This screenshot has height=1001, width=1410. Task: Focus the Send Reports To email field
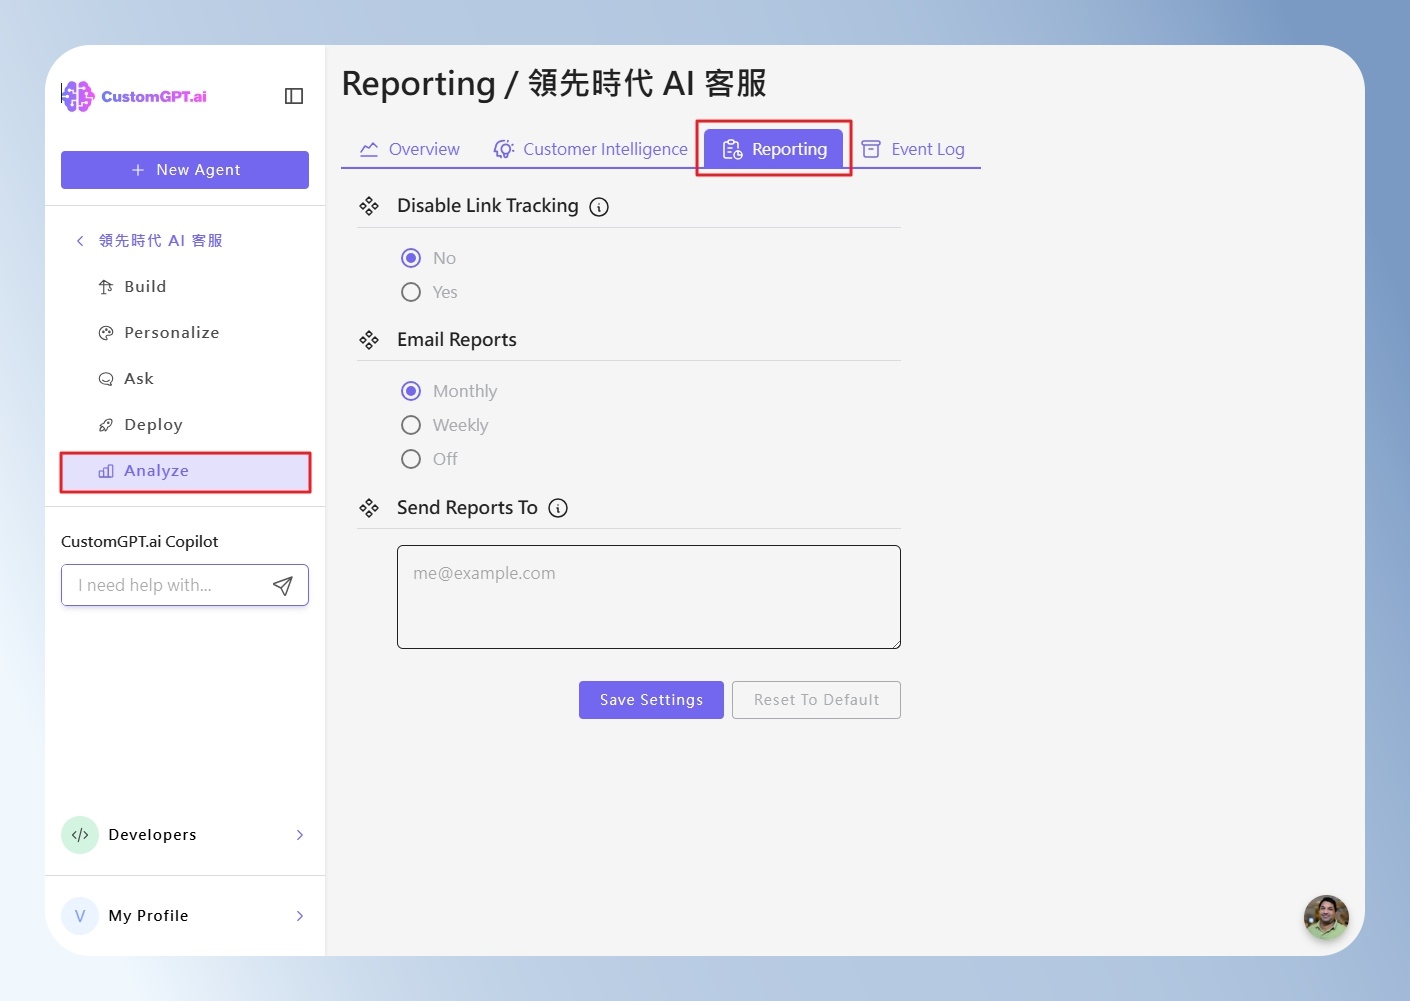[x=649, y=597]
